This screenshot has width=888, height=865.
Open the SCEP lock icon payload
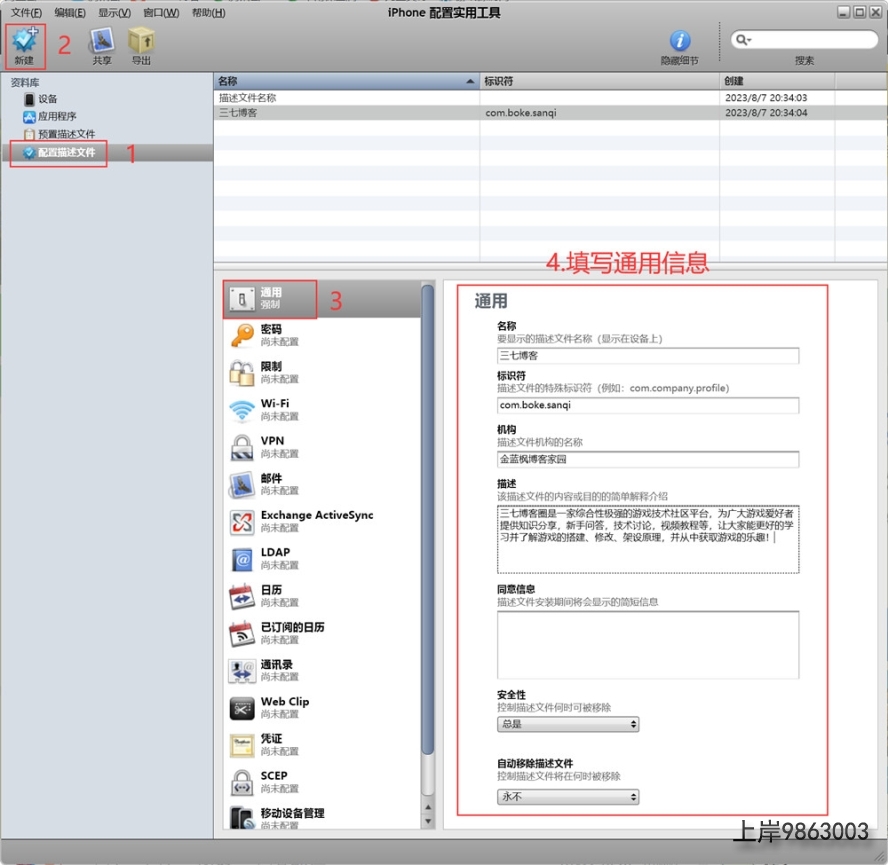tap(242, 783)
